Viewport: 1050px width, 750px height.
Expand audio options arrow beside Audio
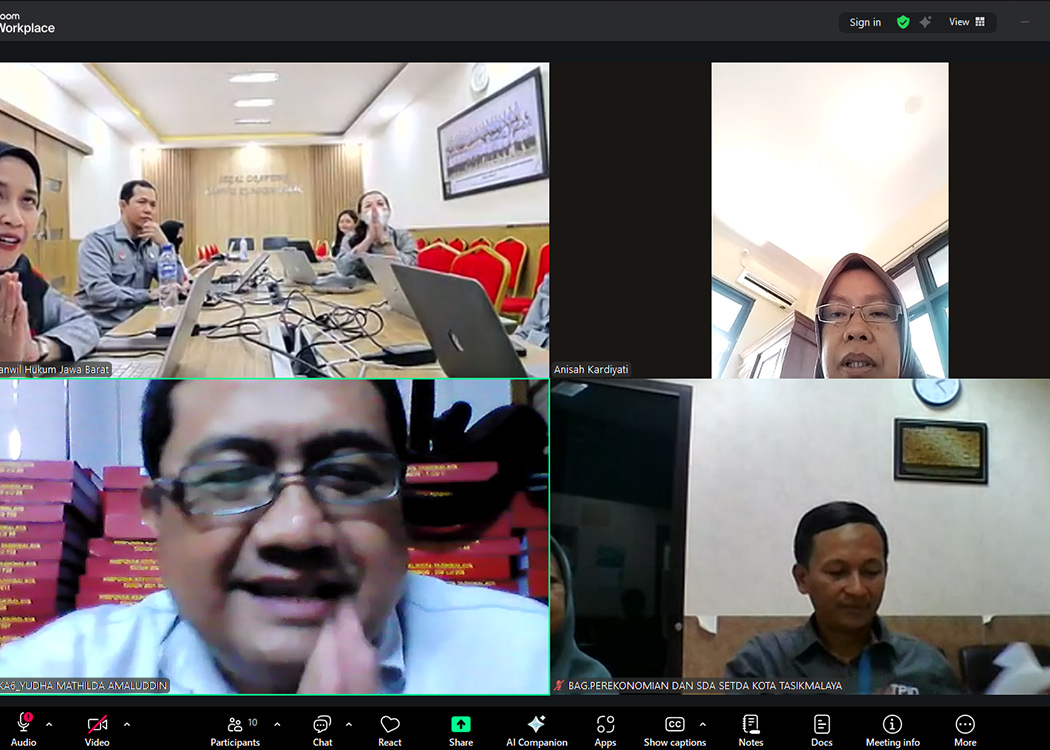click(x=49, y=724)
